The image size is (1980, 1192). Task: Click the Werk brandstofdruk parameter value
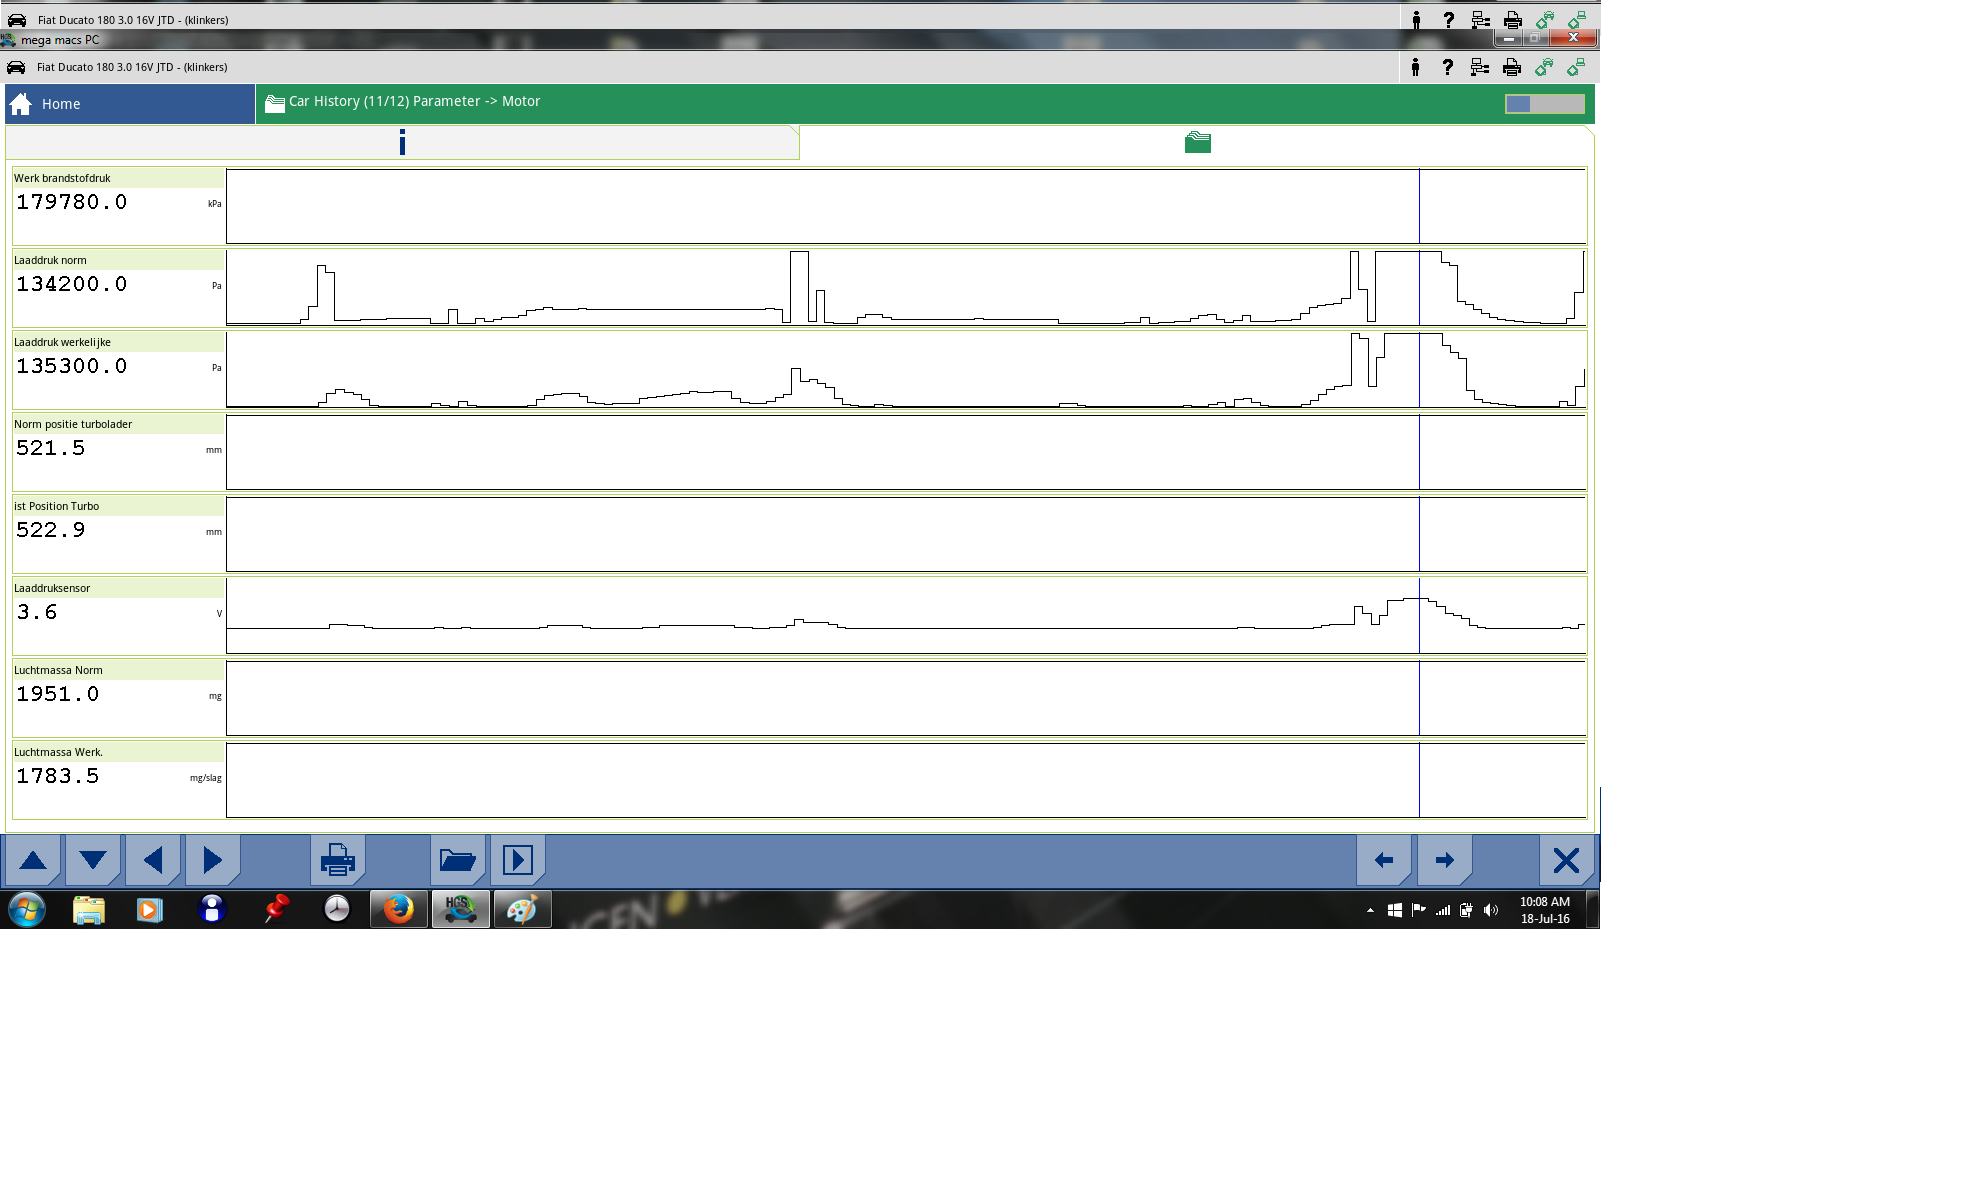72,203
